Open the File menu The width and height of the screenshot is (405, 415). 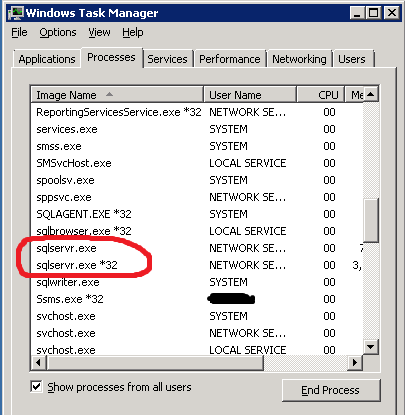[19, 32]
